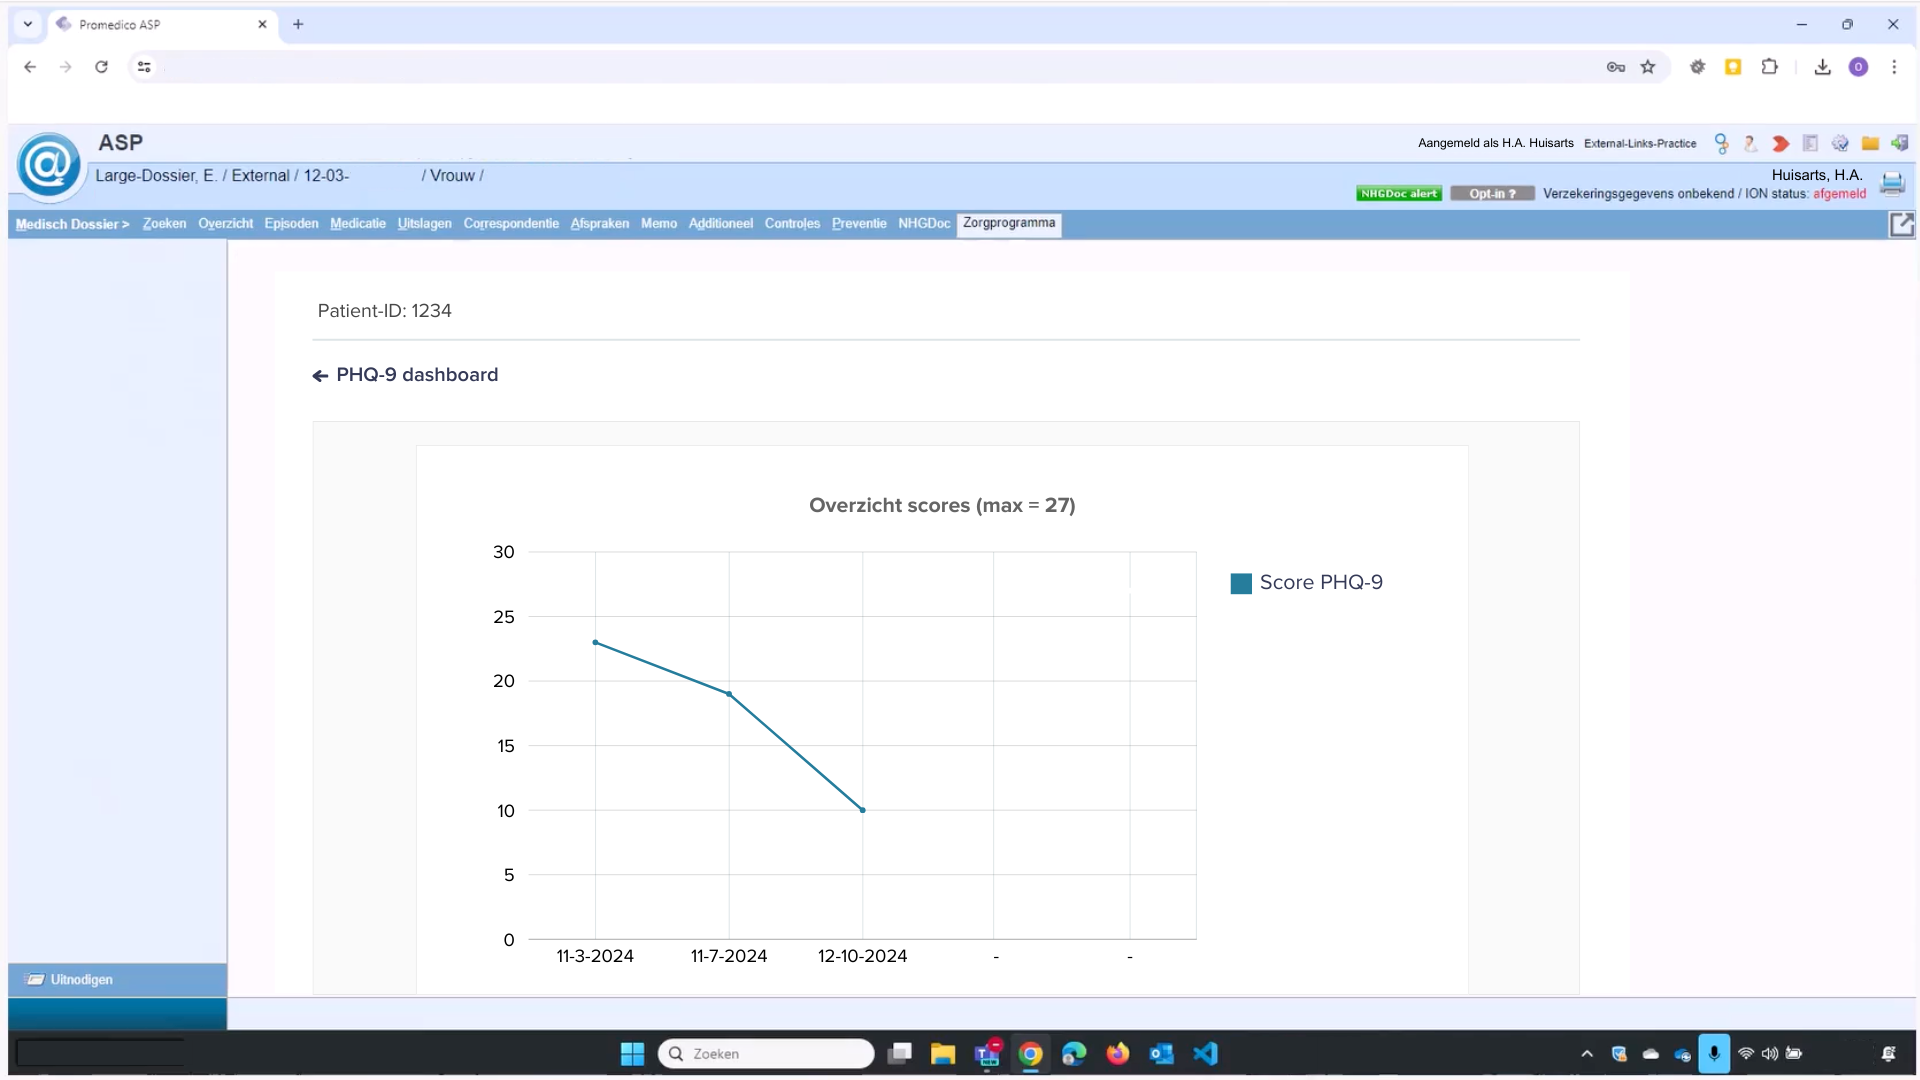
Task: Click the doctor person icon in header
Action: click(x=1750, y=143)
